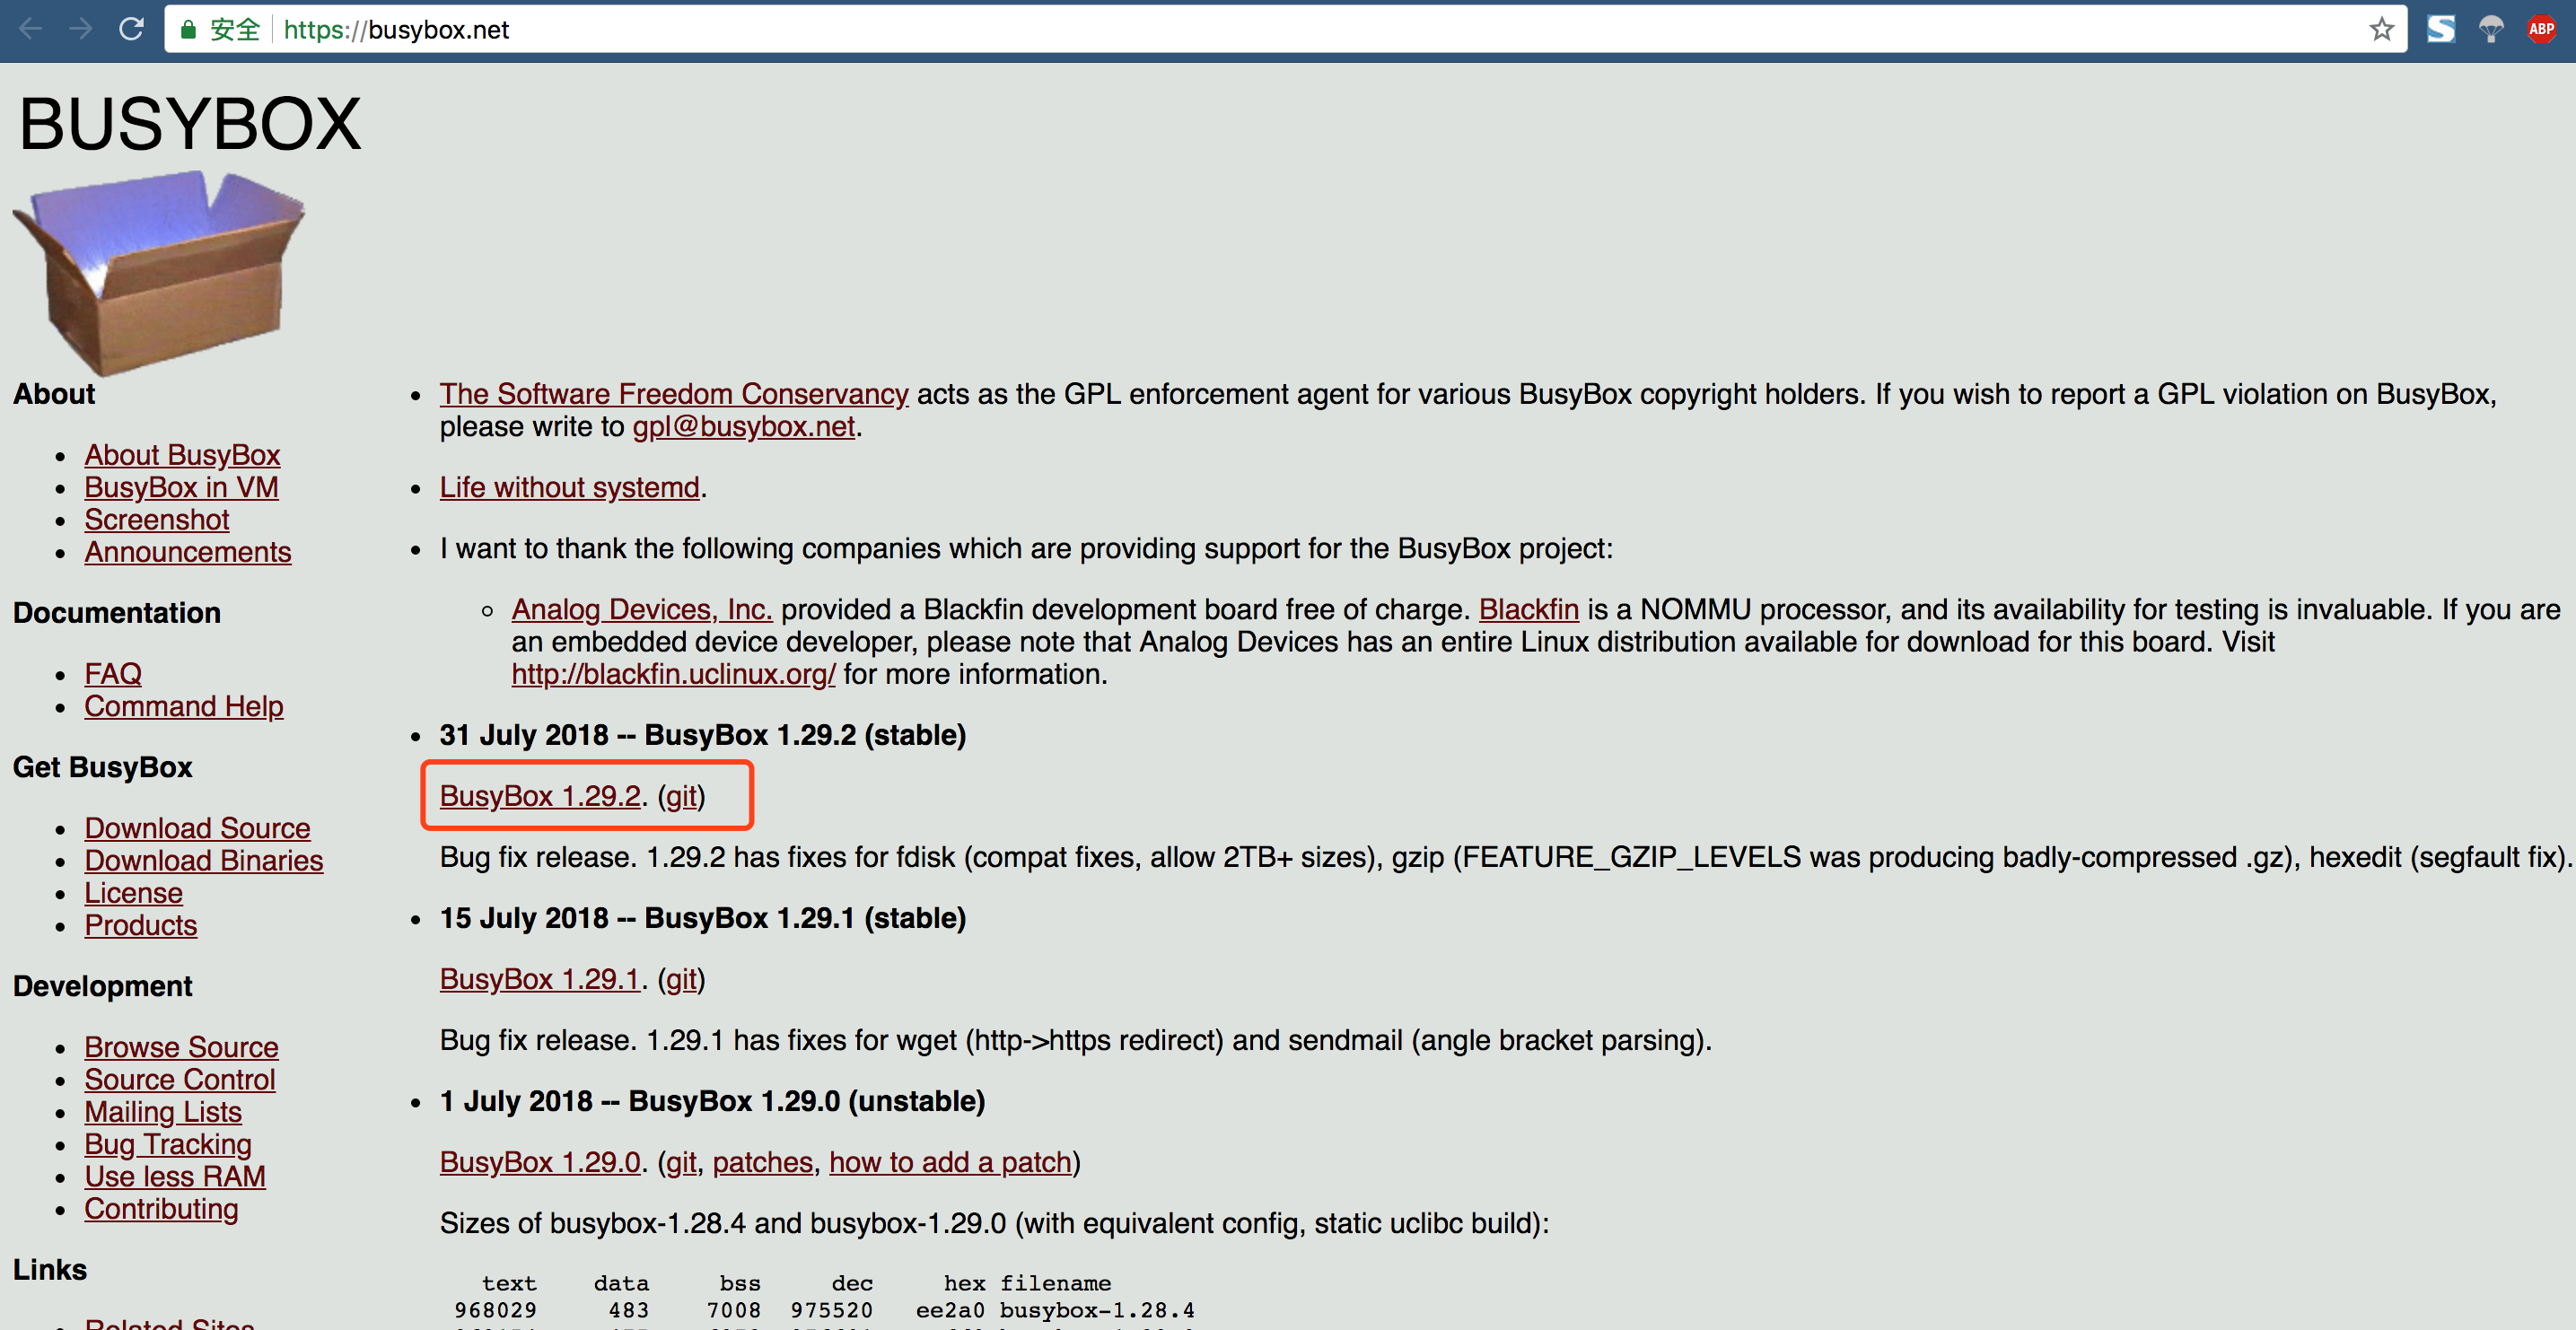Open how to add a patch link
Image resolution: width=2576 pixels, height=1330 pixels.
click(x=950, y=1162)
